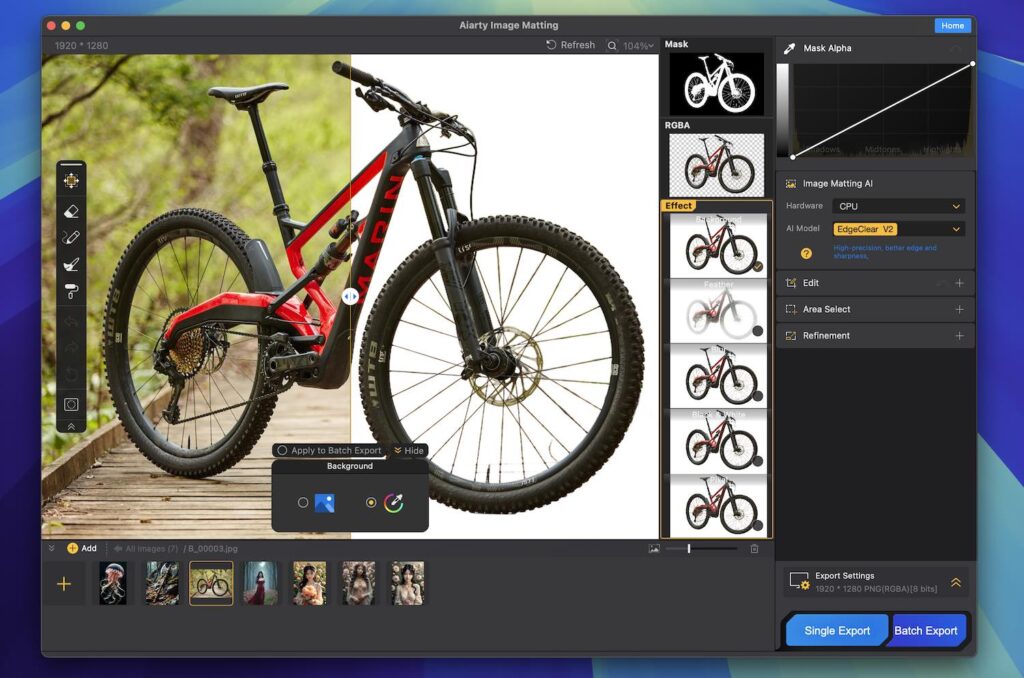Expand the Refinement section

point(959,336)
